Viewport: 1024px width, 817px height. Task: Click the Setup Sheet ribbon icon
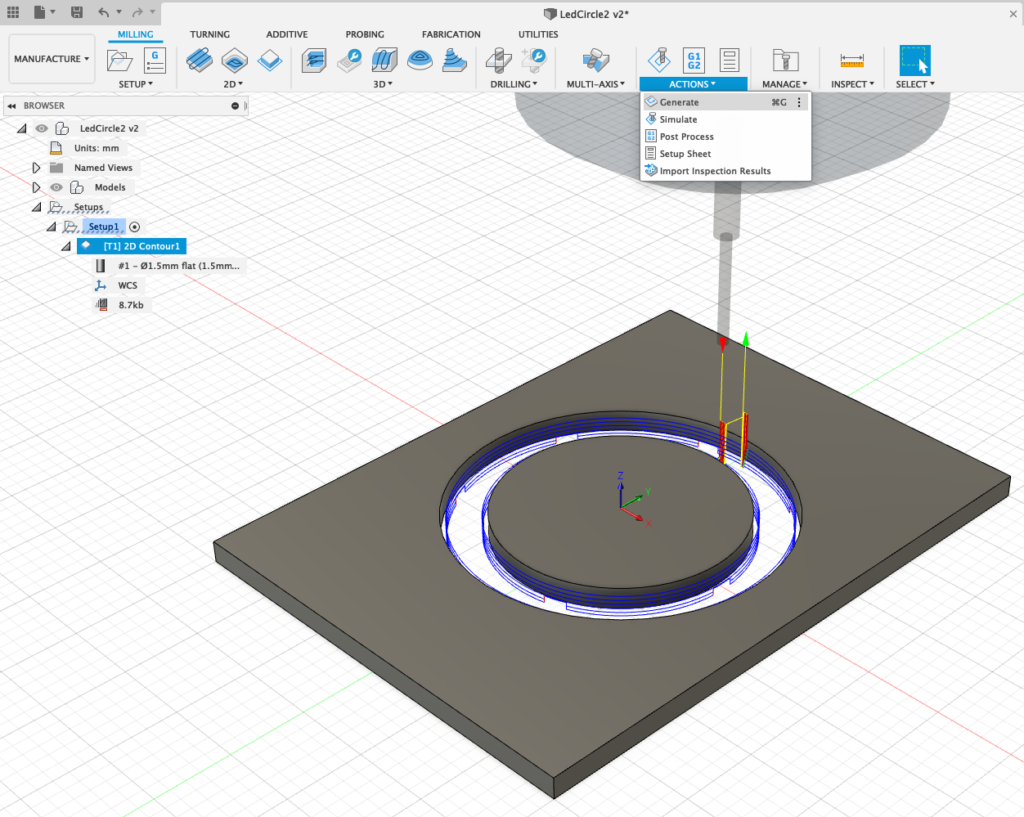[729, 61]
